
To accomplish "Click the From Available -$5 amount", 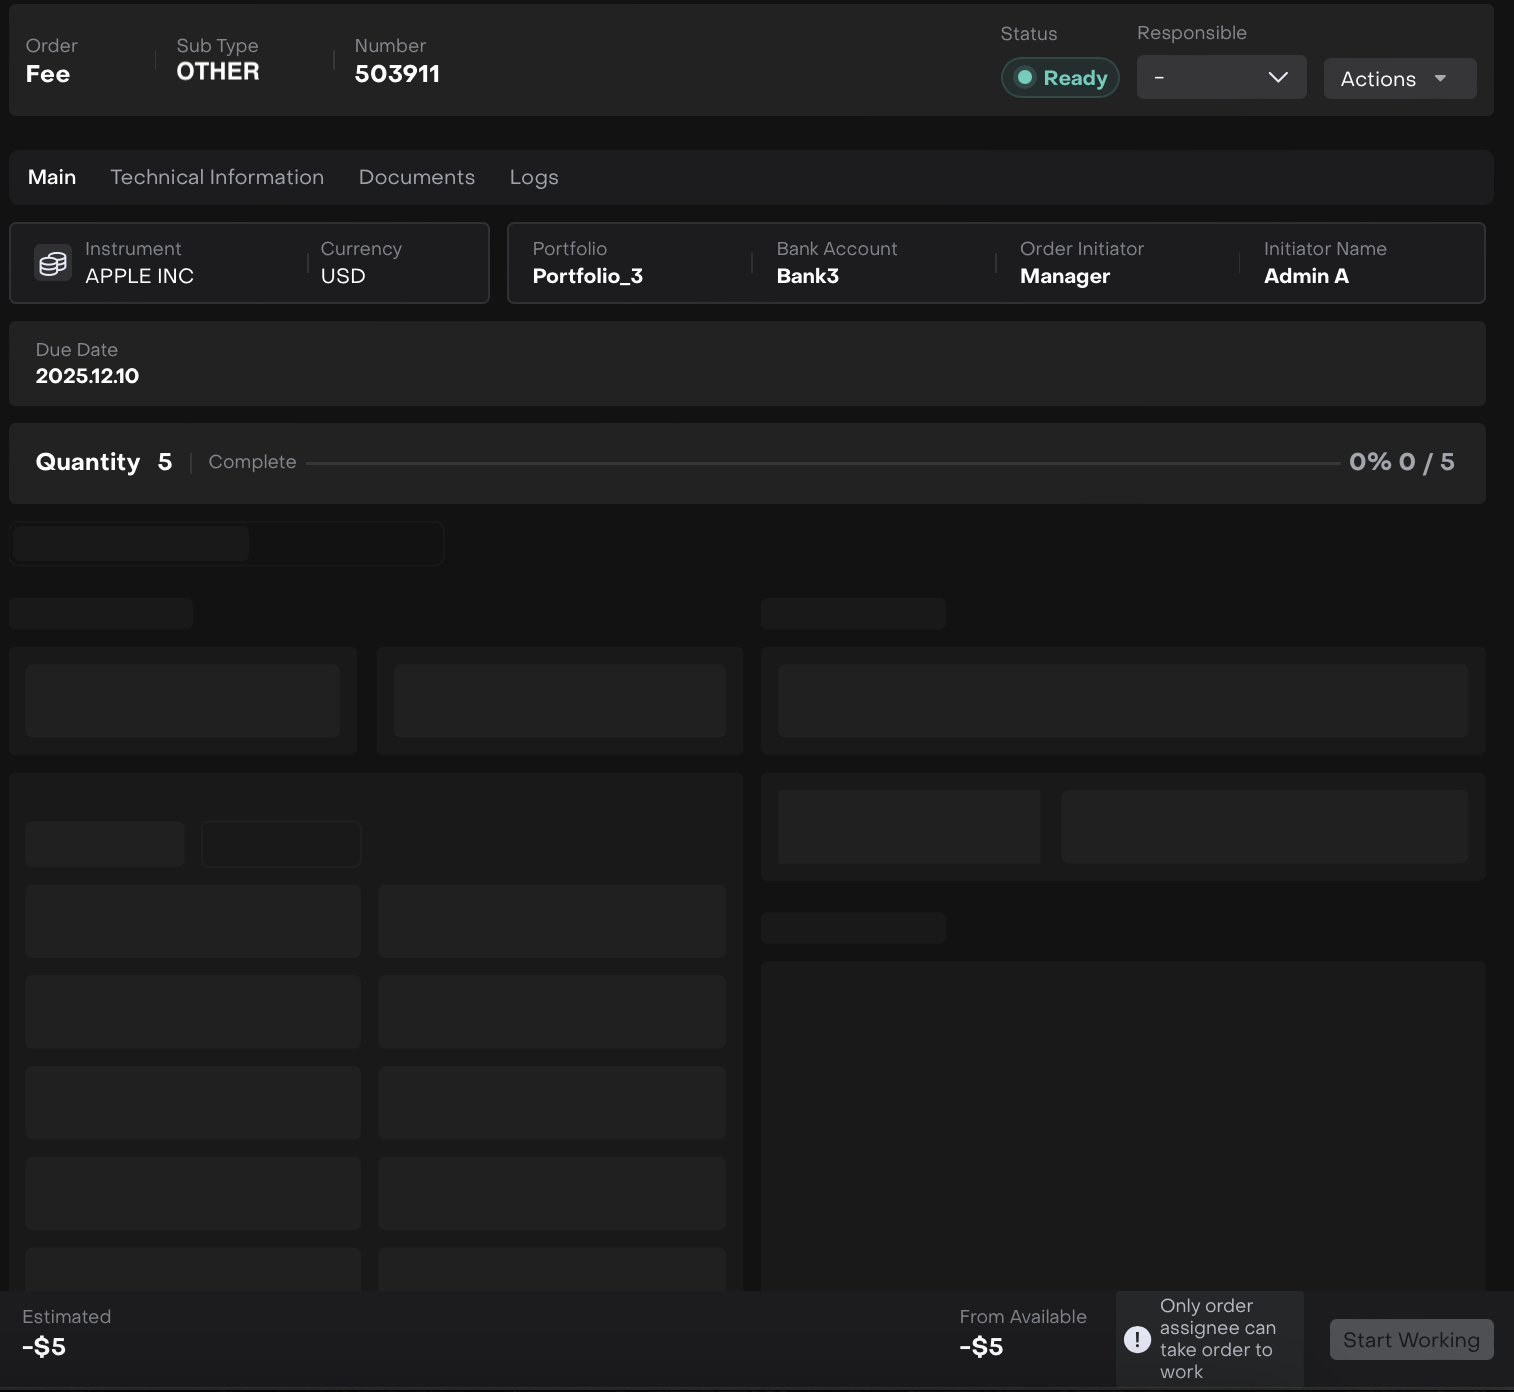I will [x=981, y=1347].
